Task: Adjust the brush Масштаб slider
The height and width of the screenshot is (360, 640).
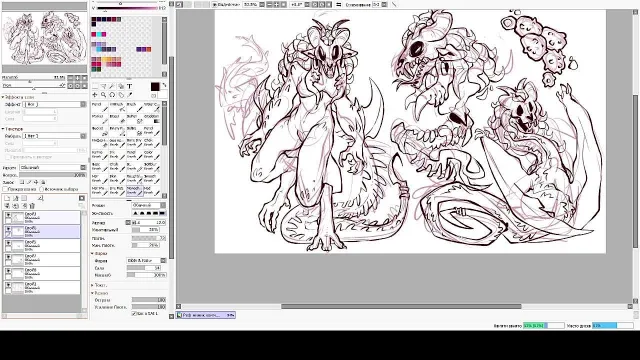Action: [x=146, y=275]
